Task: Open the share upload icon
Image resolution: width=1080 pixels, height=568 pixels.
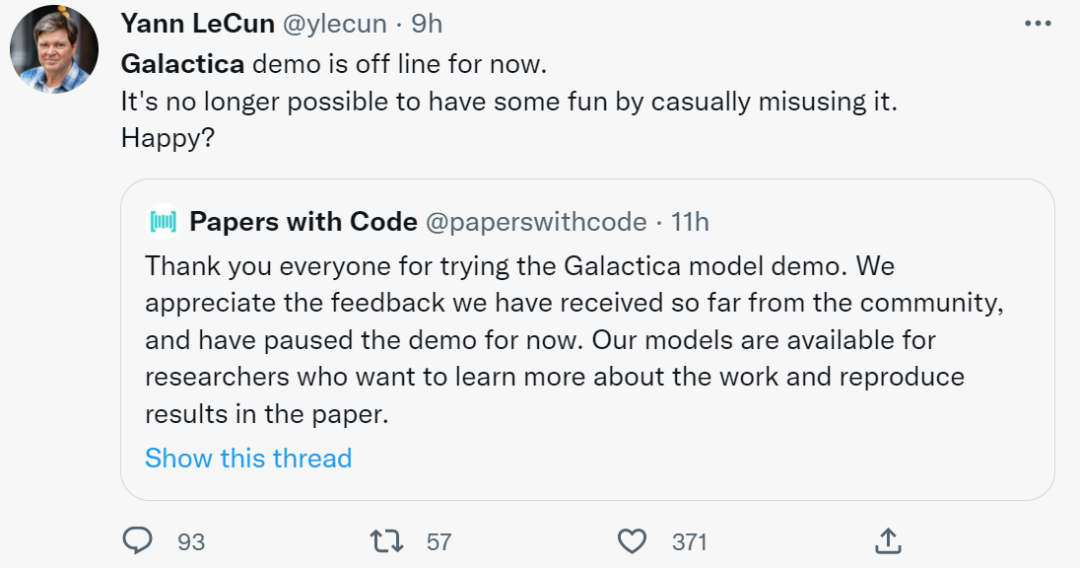Action: coord(887,541)
